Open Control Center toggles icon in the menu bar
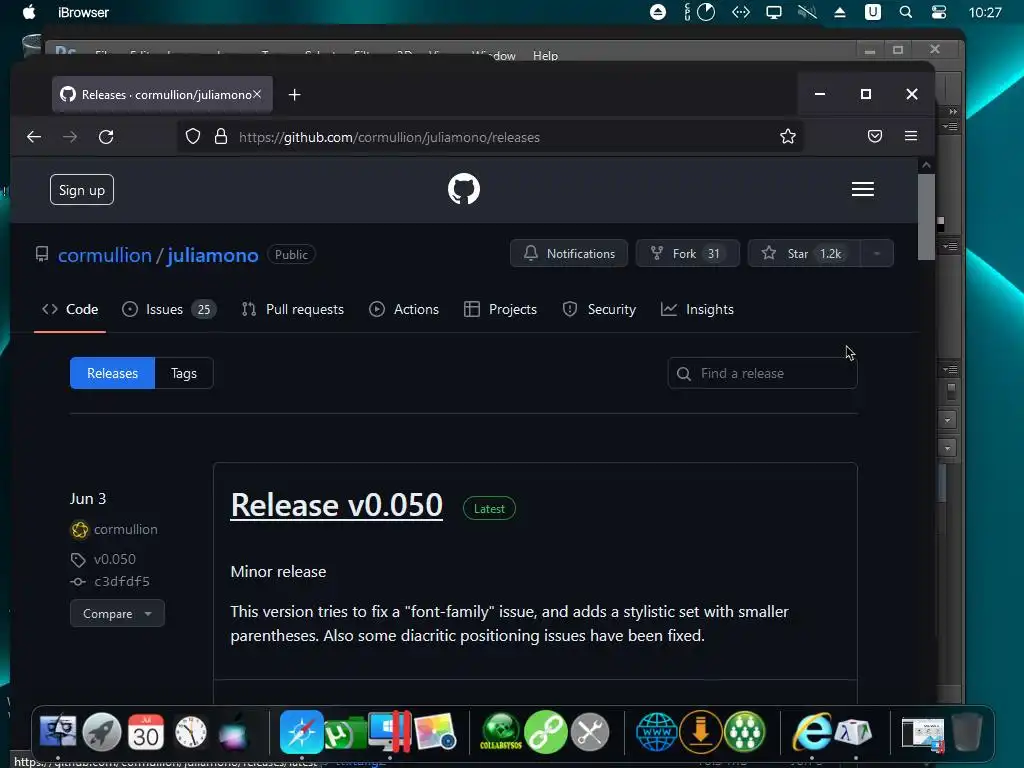Viewport: 1024px width, 768px height. (938, 12)
